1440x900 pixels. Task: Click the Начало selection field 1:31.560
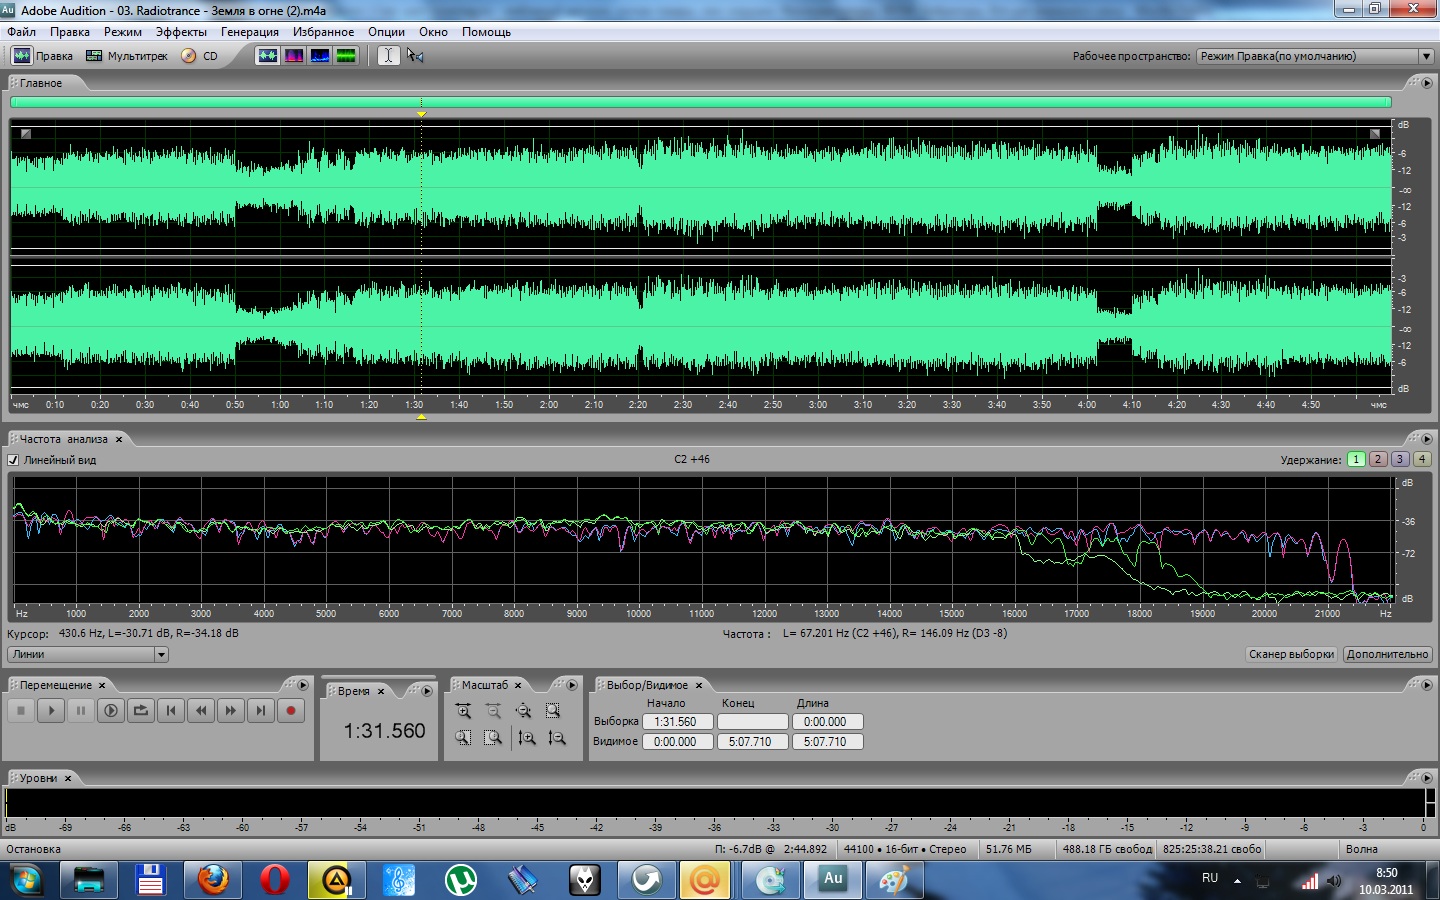[x=677, y=722]
